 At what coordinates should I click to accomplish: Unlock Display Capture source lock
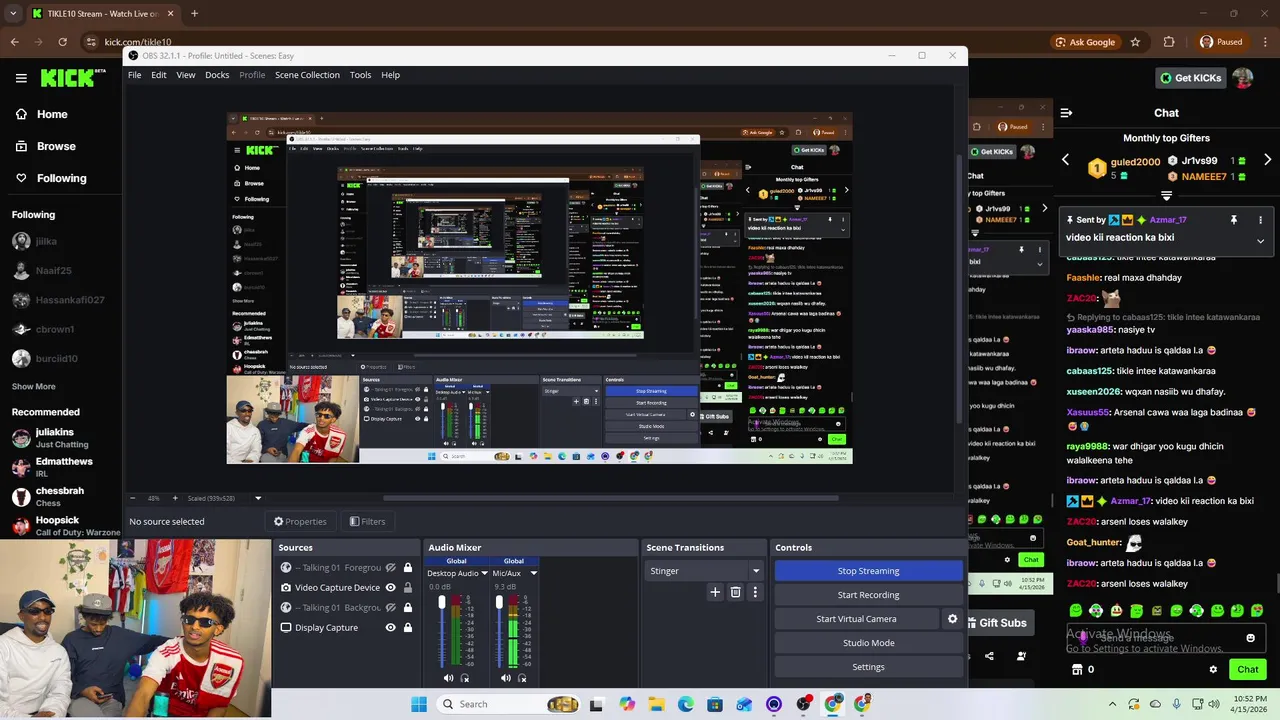click(x=407, y=628)
